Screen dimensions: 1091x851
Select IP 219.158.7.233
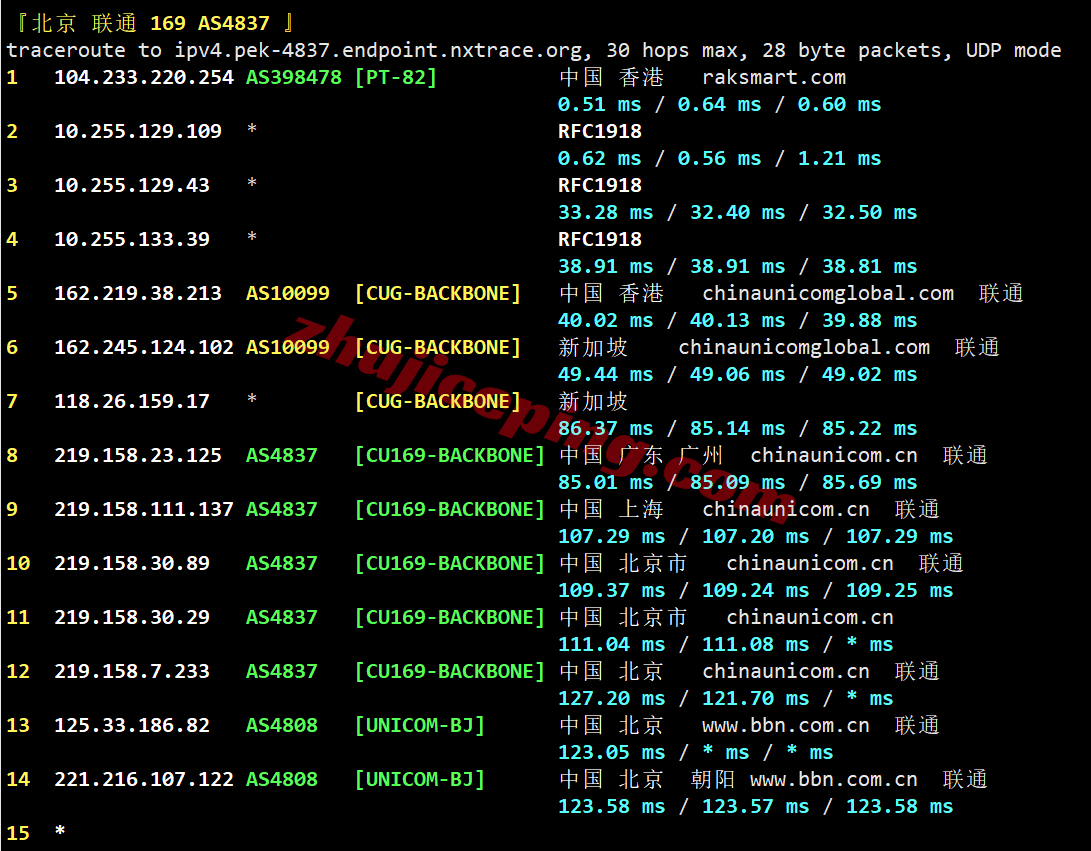[x=132, y=671]
